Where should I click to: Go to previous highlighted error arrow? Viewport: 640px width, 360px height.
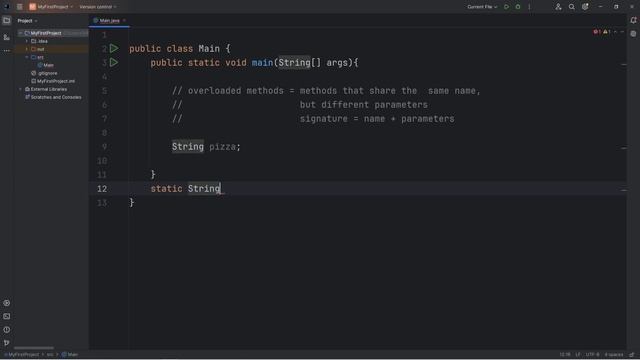pyautogui.click(x=616, y=32)
